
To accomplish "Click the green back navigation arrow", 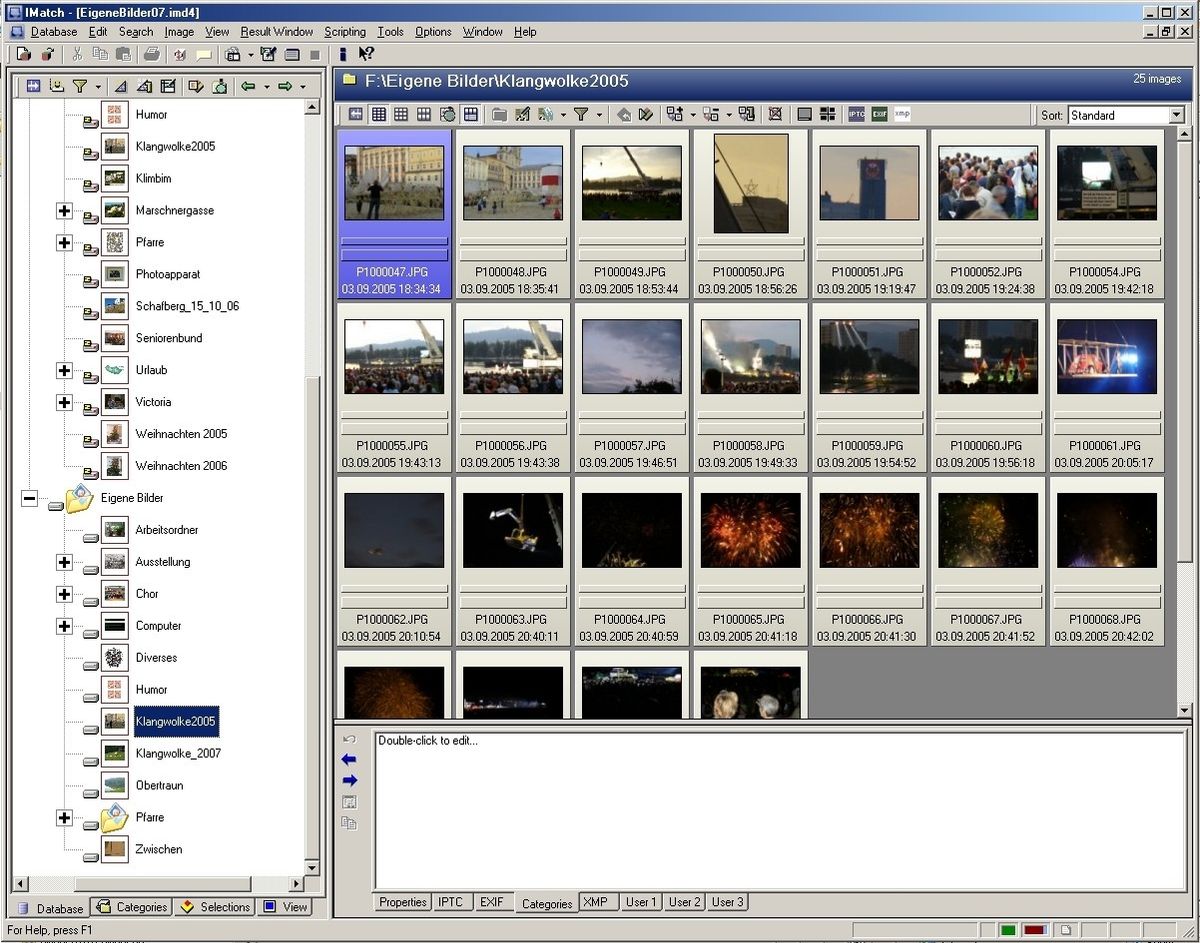I will click(248, 85).
